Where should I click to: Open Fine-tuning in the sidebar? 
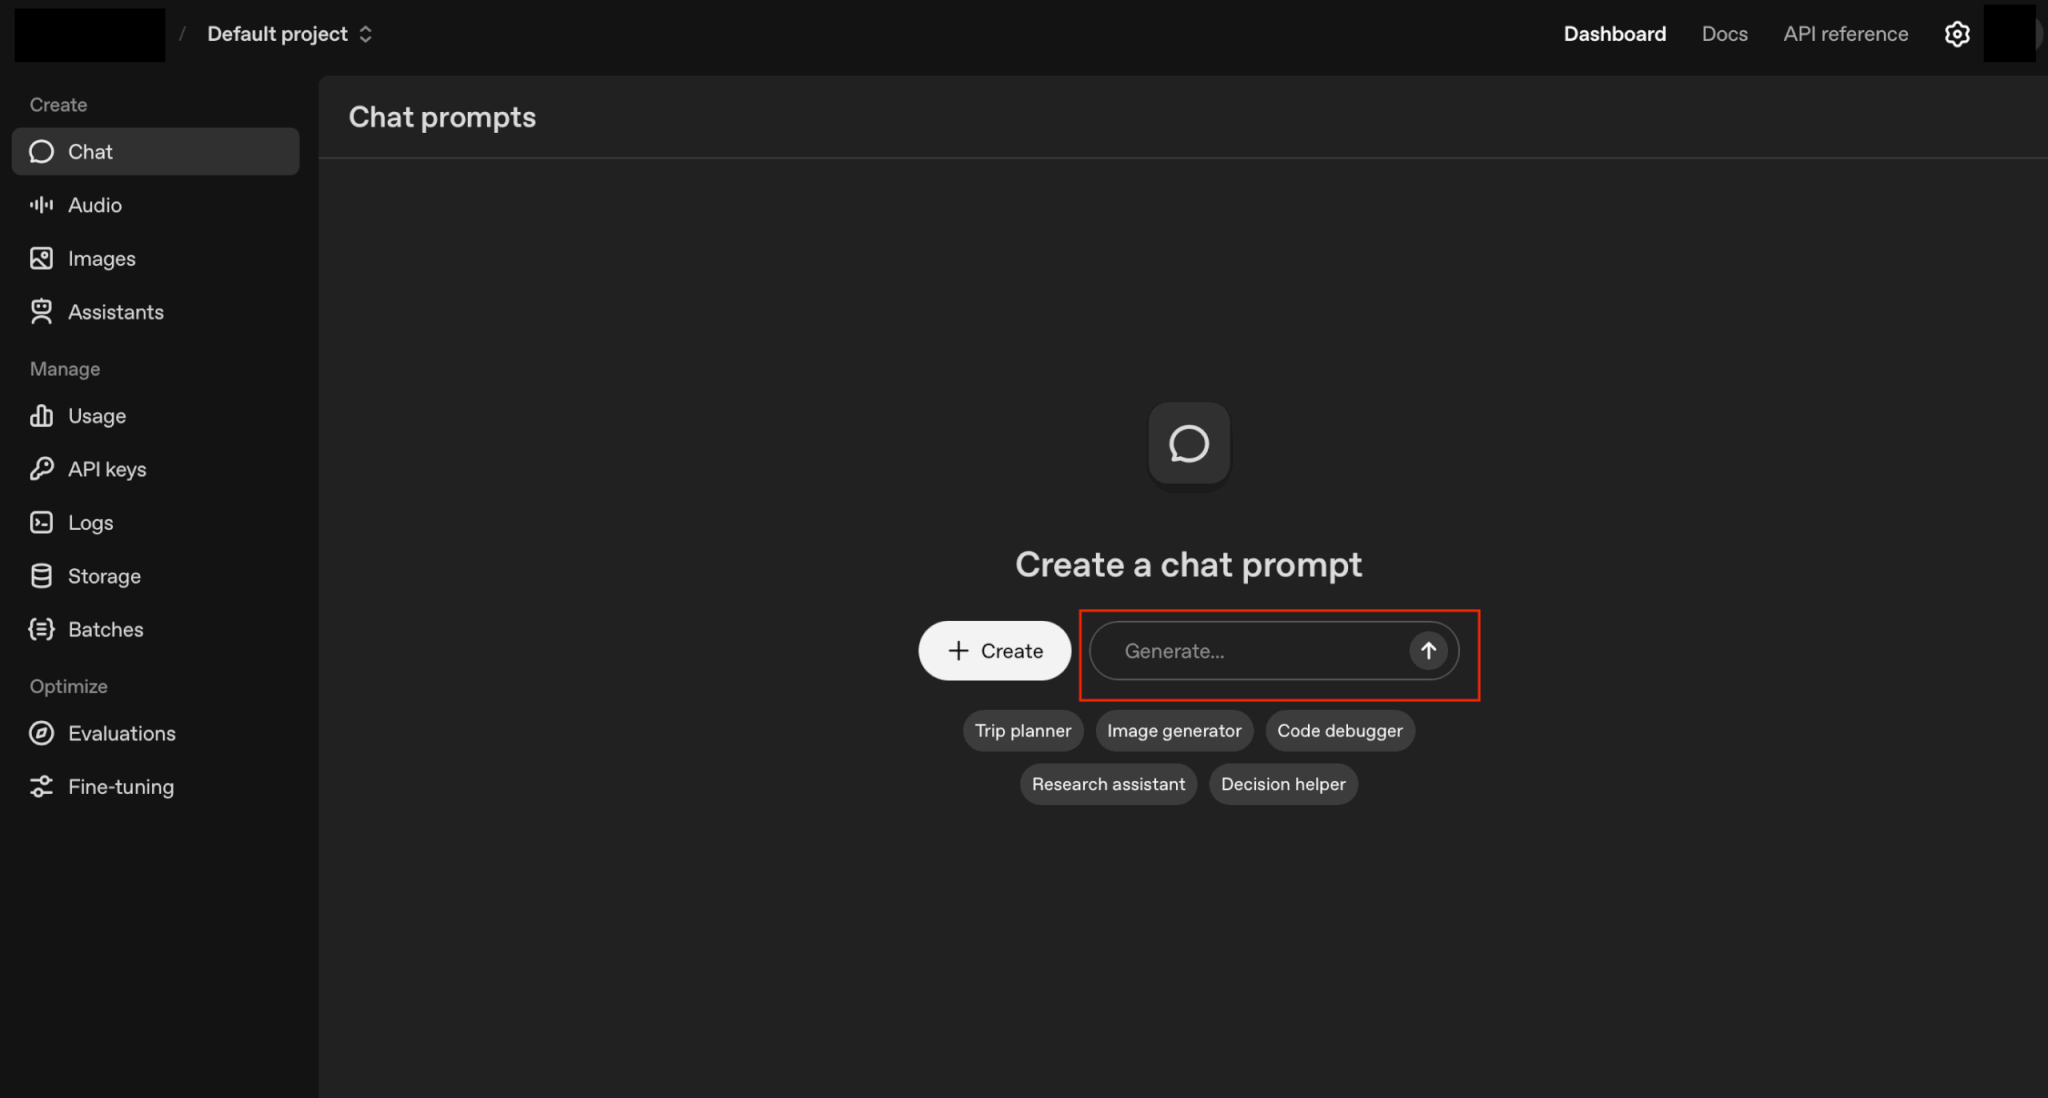pyautogui.click(x=120, y=787)
